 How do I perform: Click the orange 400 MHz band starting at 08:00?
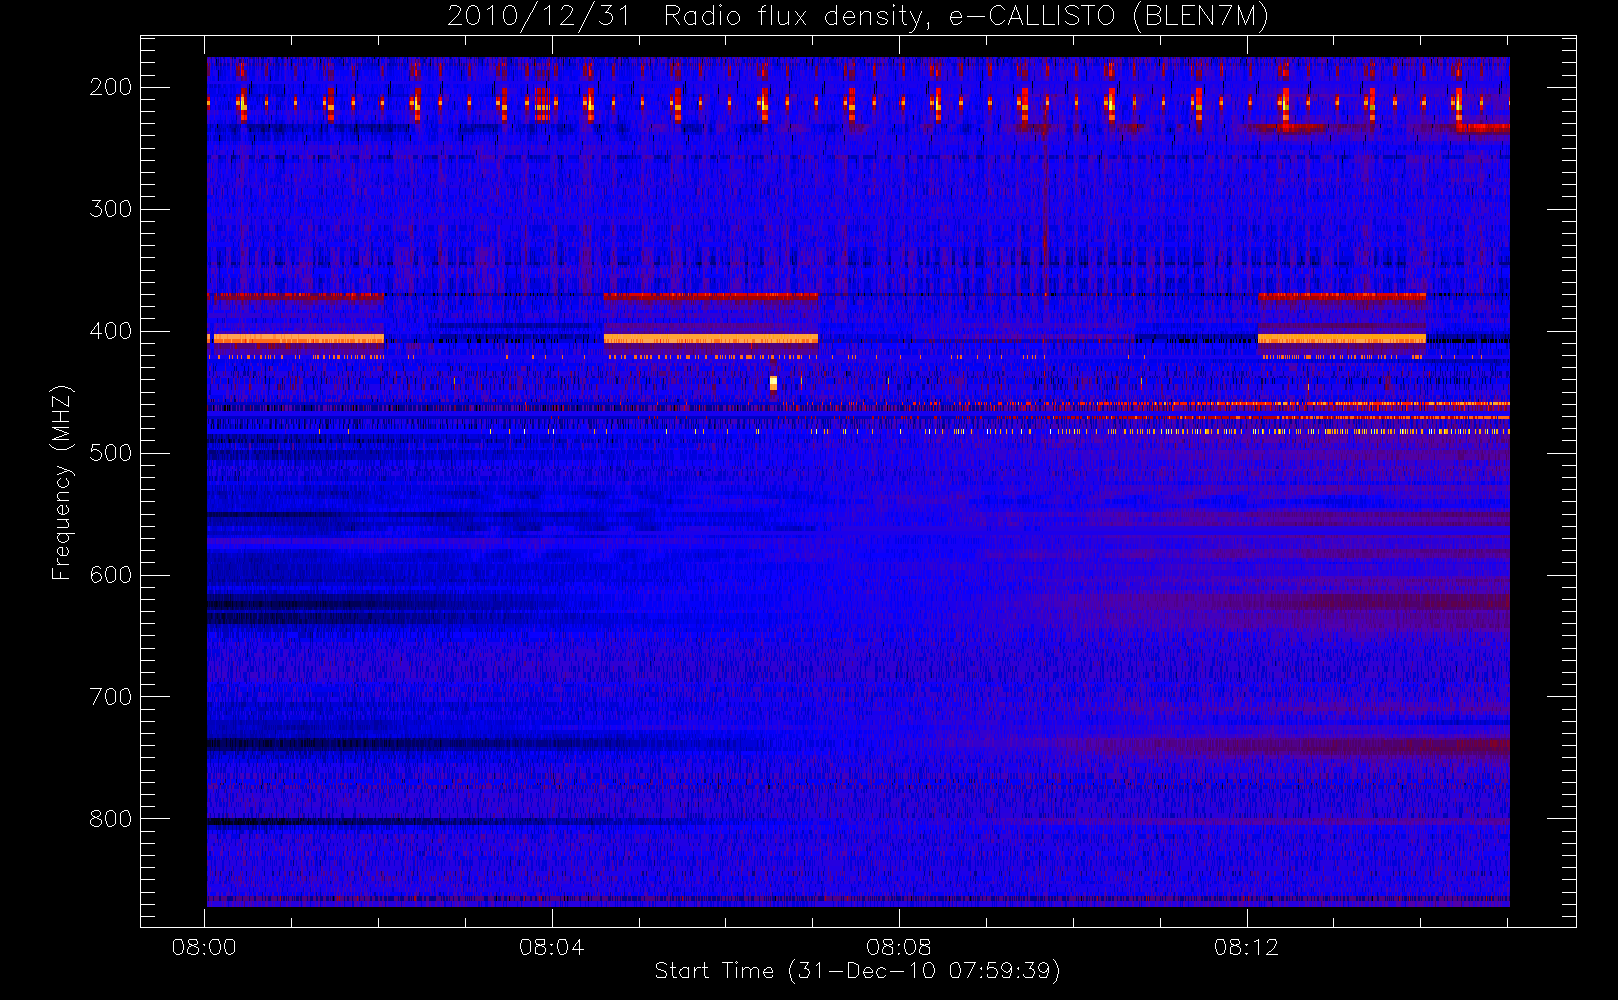296,339
